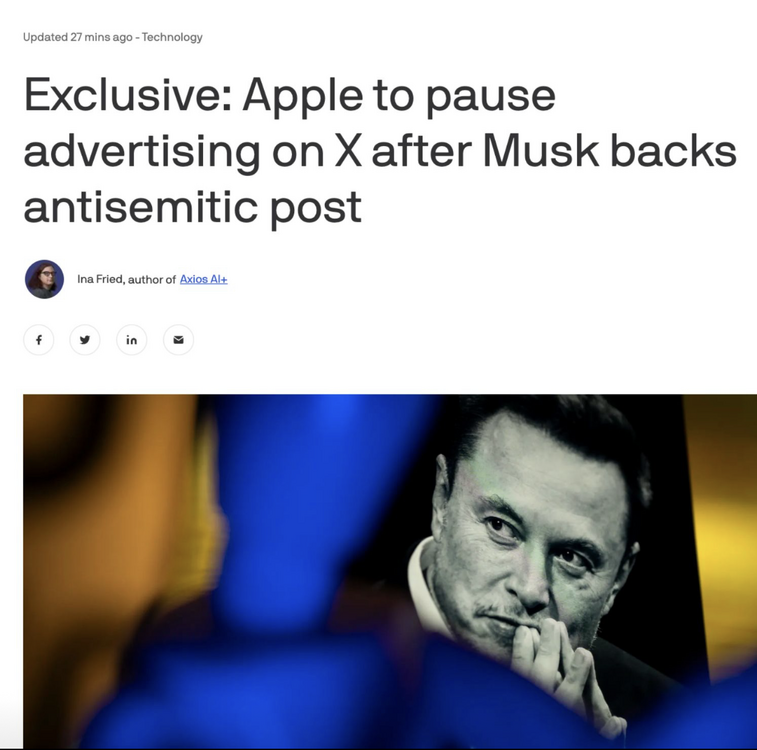This screenshot has height=750, width=757.
Task: Share the article by email envelope icon
Action: [x=178, y=340]
